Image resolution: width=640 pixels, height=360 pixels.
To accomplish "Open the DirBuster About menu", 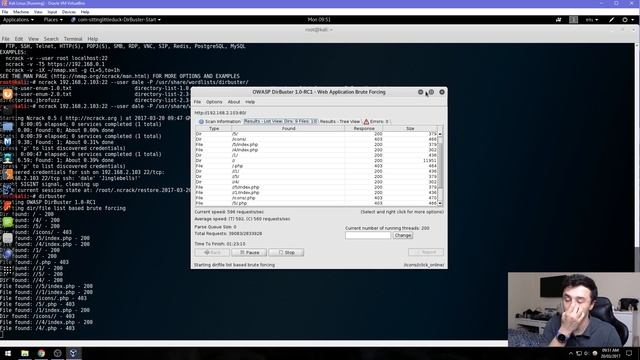I will [x=233, y=102].
